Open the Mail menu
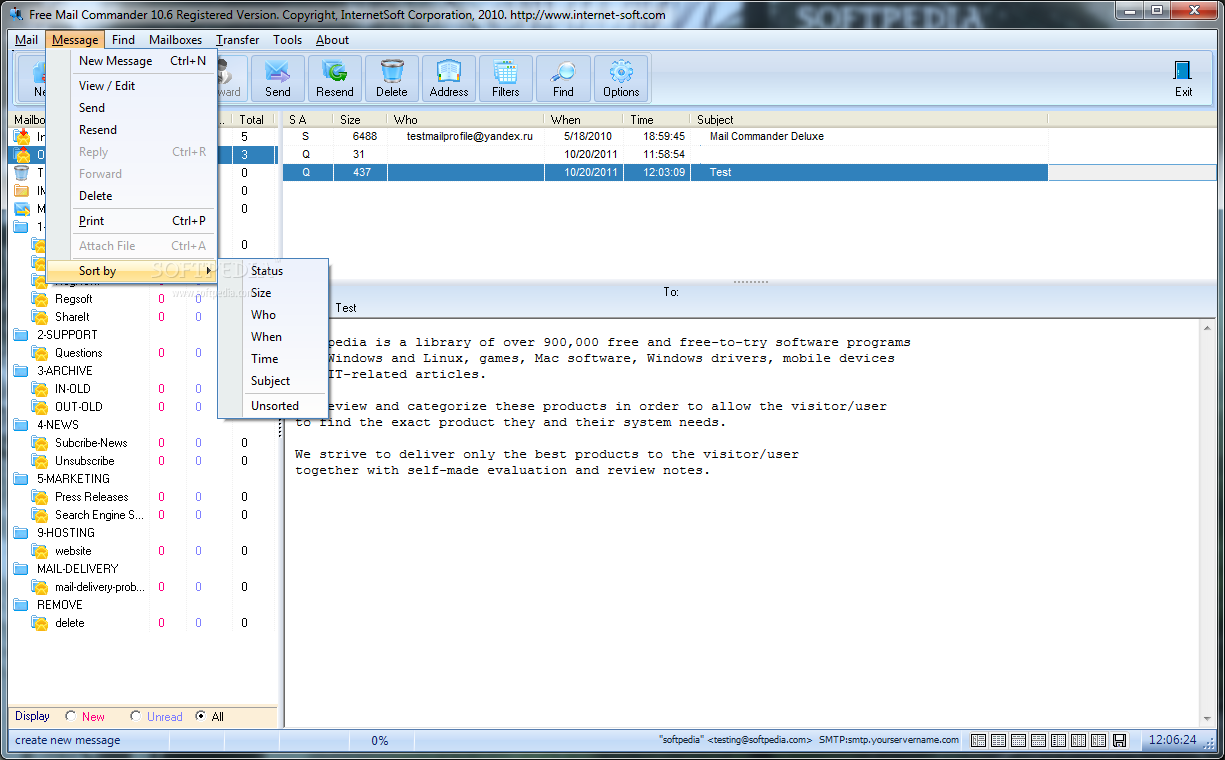The image size is (1225, 760). tap(26, 40)
